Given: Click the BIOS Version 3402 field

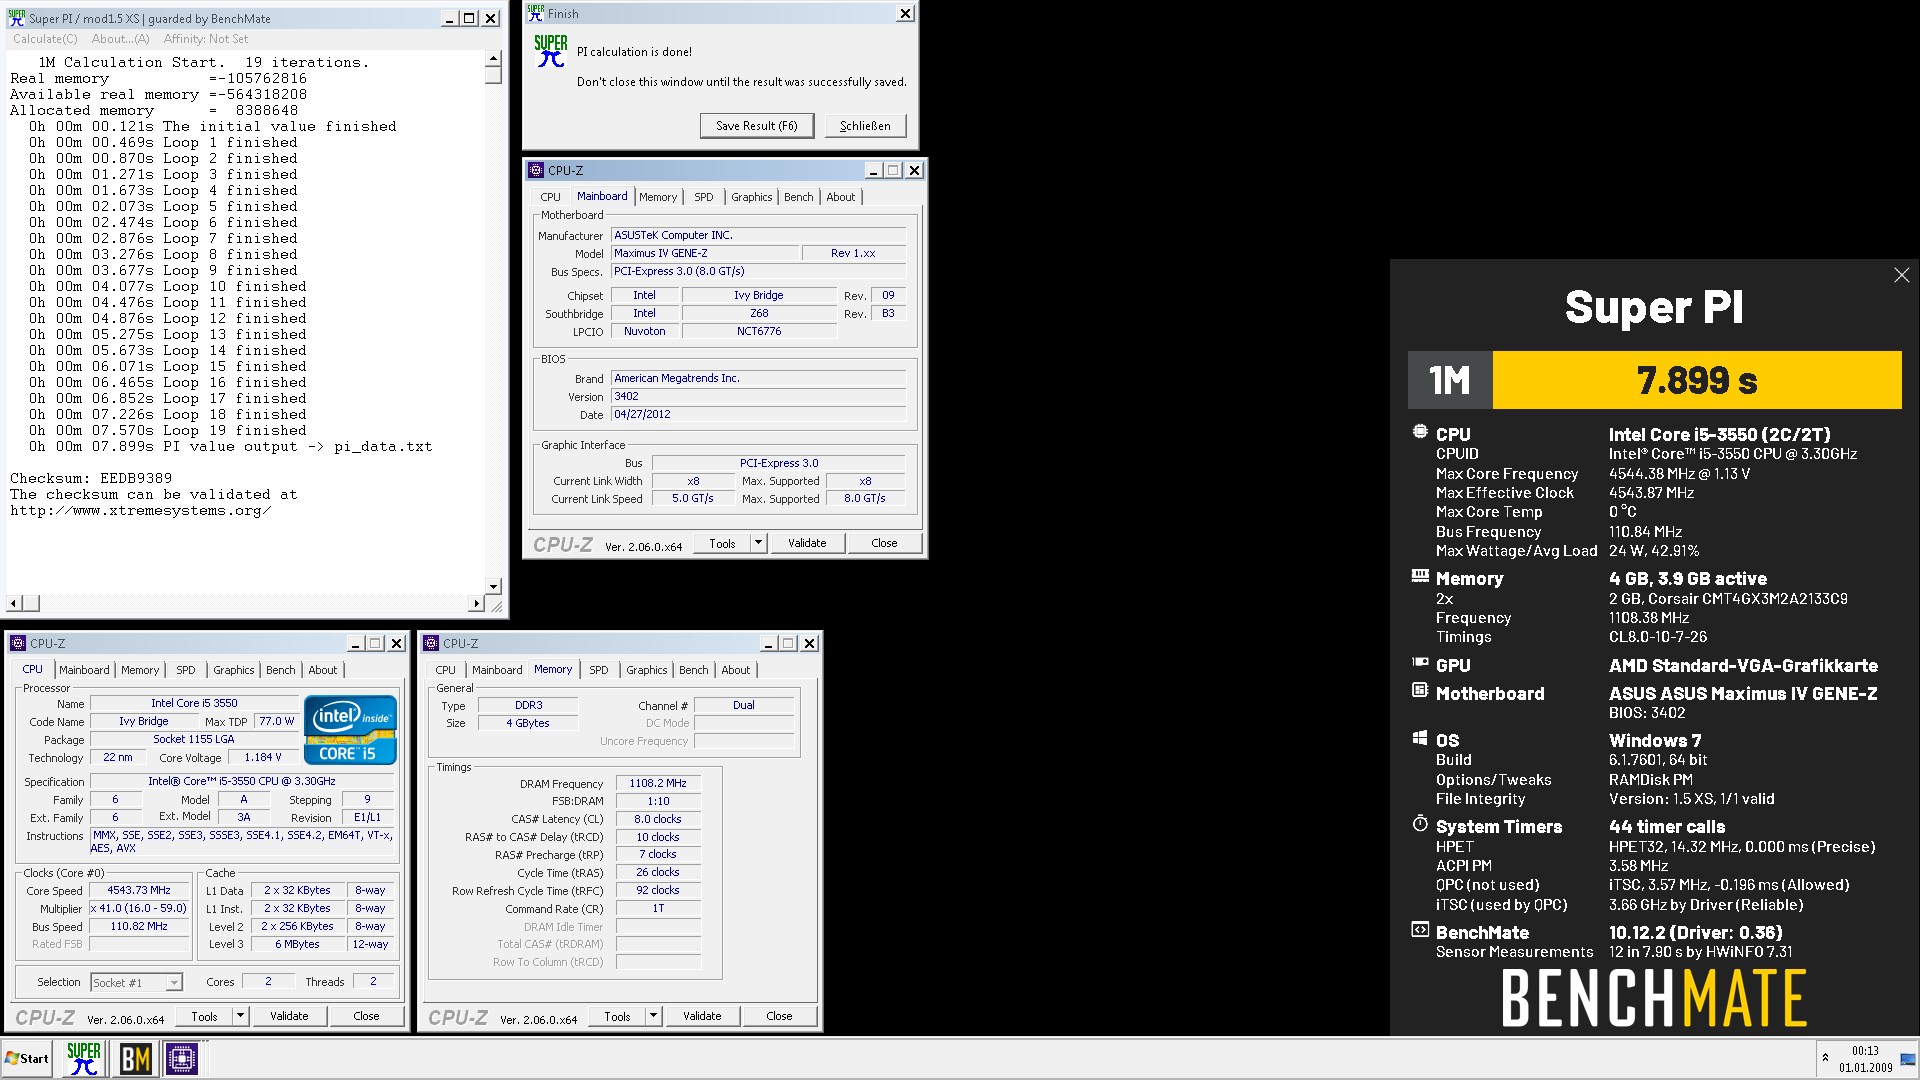Looking at the screenshot, I should coord(758,396).
